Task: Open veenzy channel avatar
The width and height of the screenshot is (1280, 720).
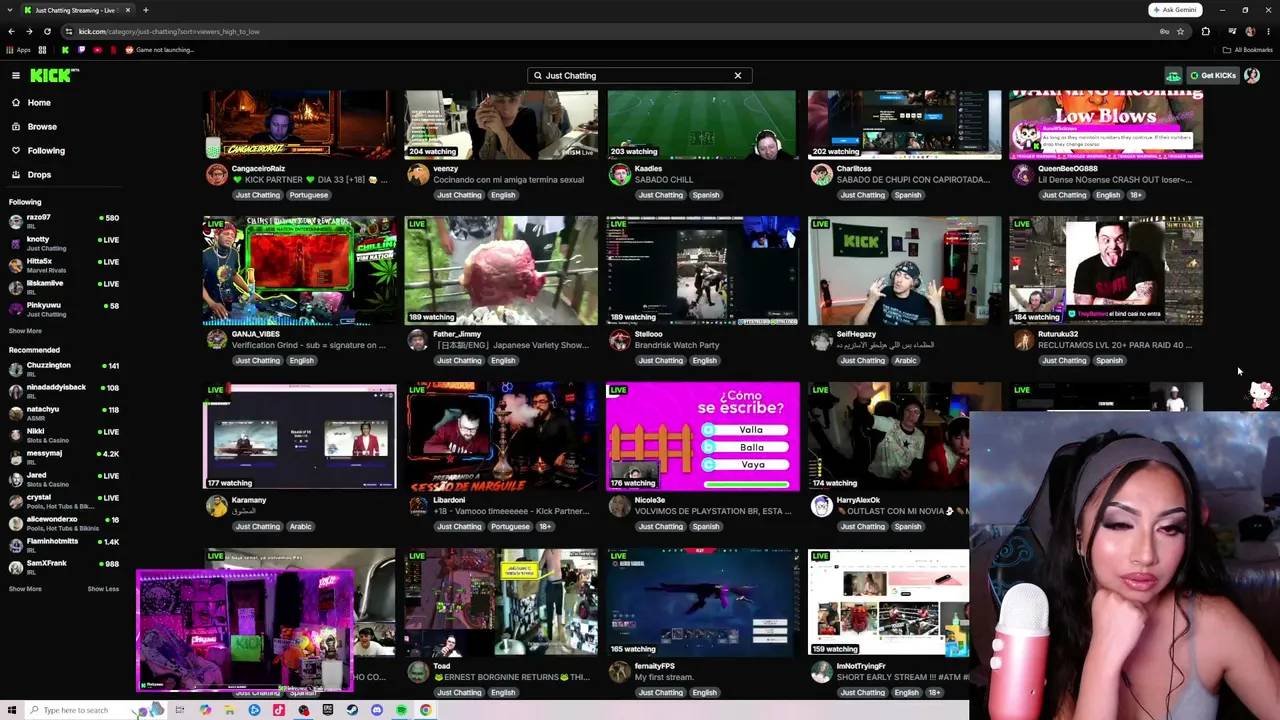Action: 418,175
